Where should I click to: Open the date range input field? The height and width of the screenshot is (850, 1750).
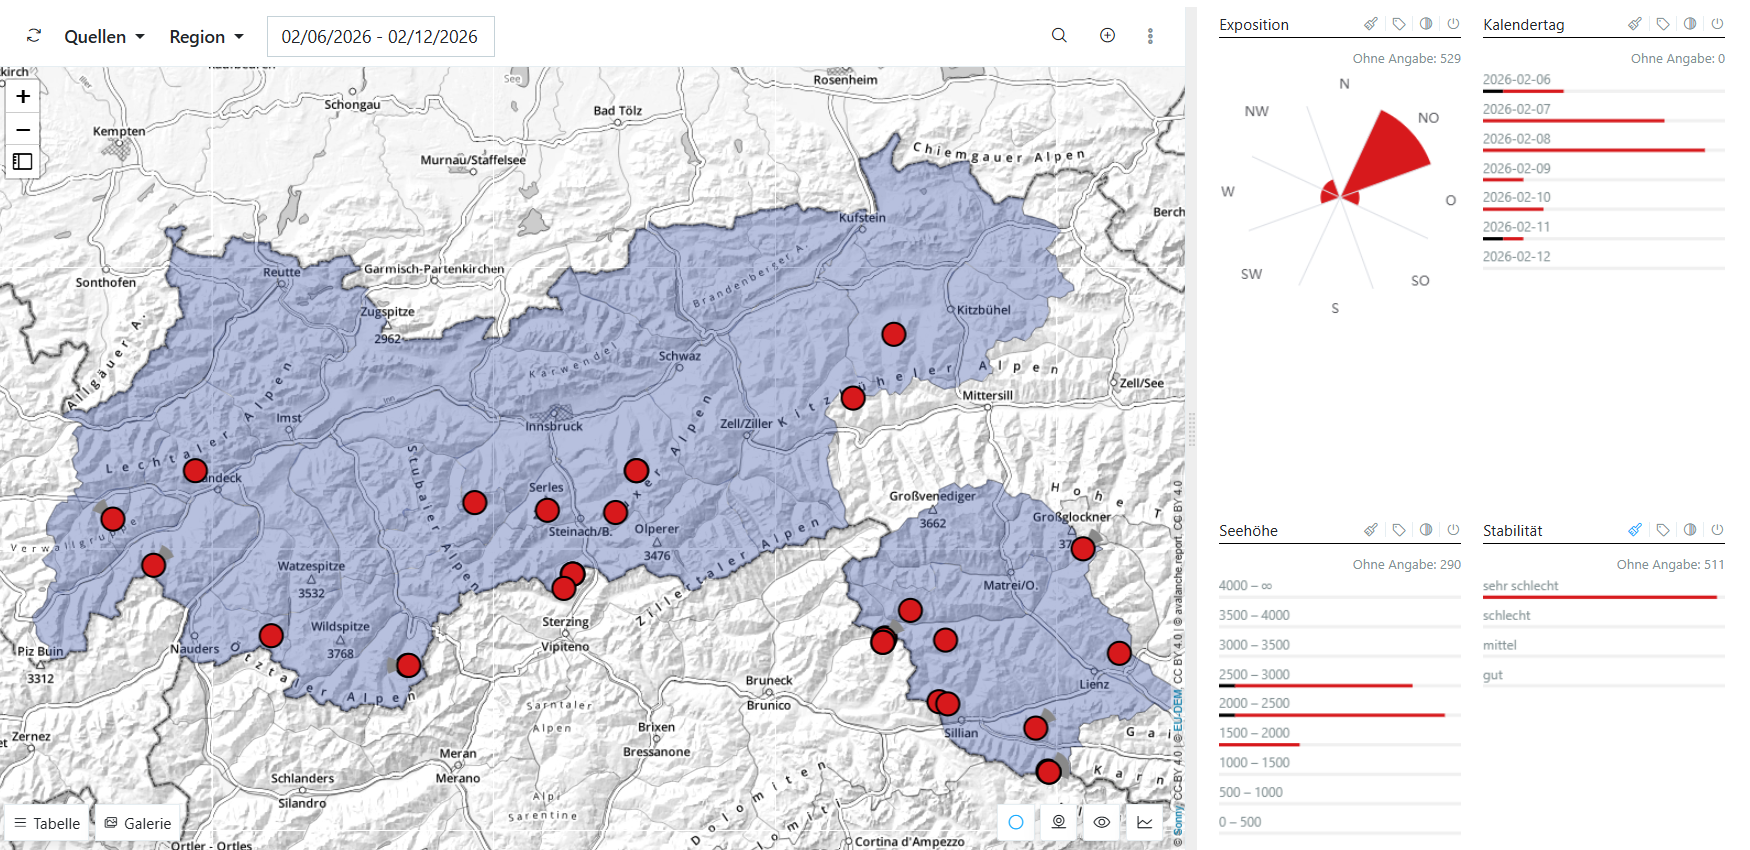pyautogui.click(x=380, y=37)
